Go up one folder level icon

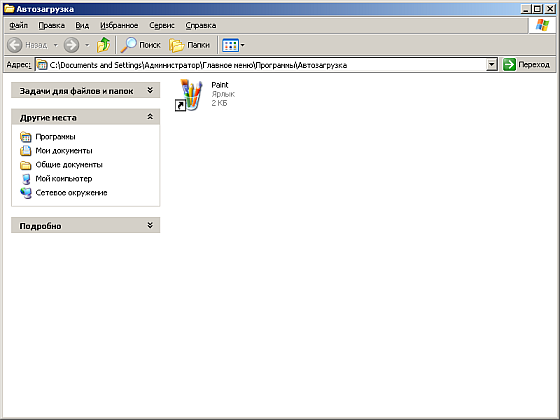tap(104, 45)
